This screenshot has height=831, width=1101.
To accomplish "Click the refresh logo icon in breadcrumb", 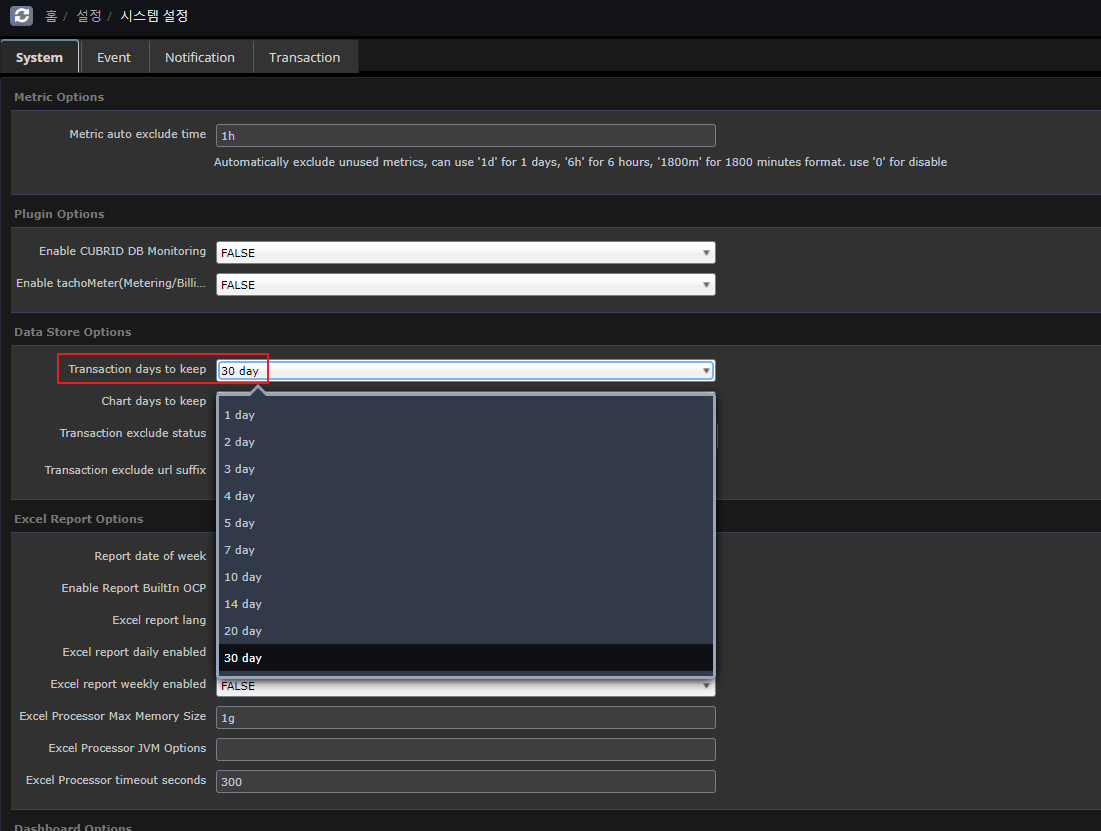I will pos(21,16).
